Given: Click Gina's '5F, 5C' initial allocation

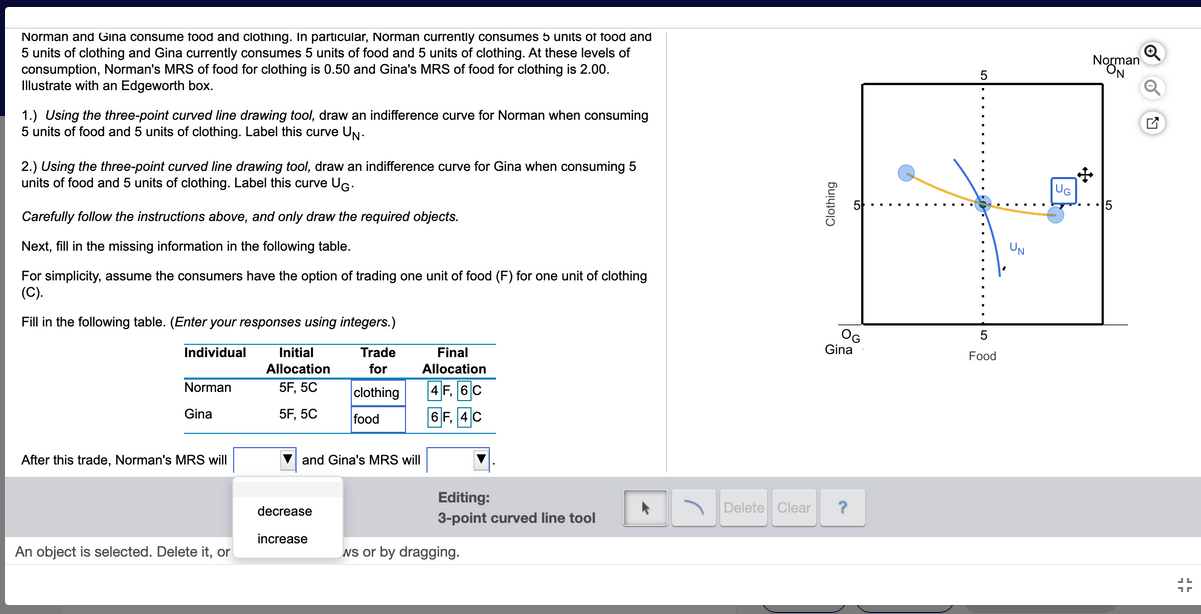Looking at the screenshot, I should tap(298, 413).
